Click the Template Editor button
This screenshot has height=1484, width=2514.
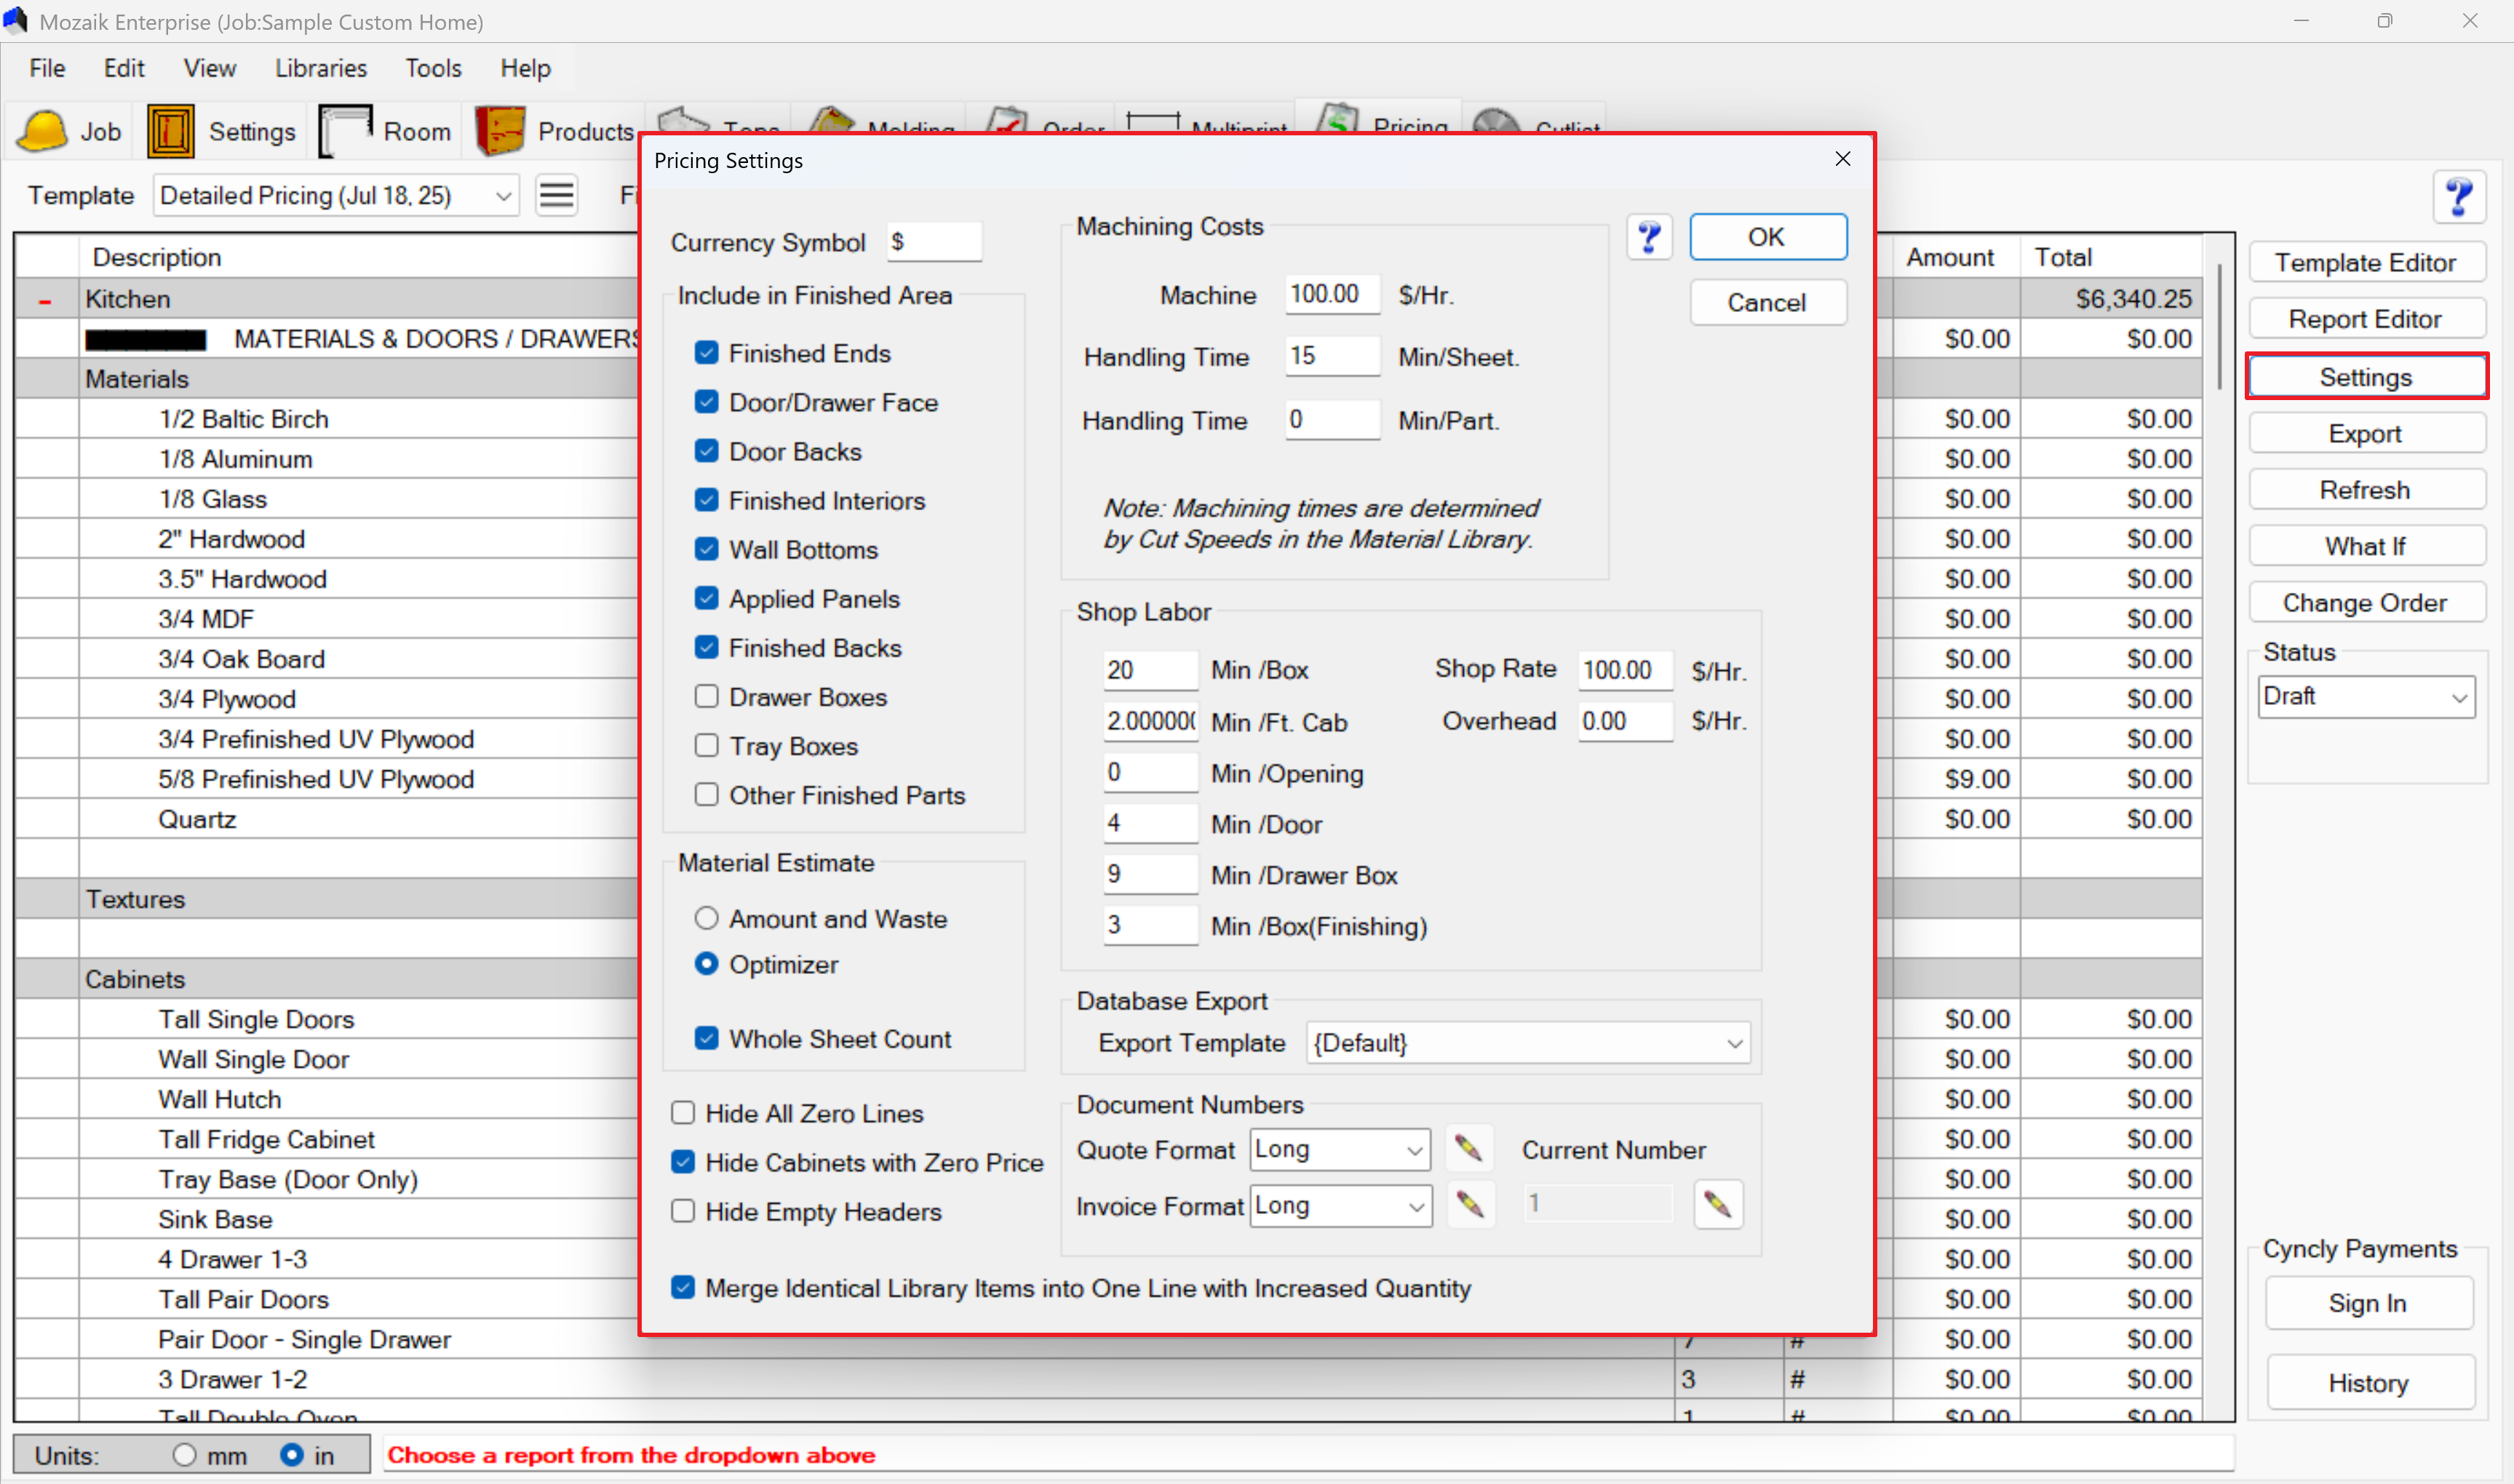[2365, 262]
